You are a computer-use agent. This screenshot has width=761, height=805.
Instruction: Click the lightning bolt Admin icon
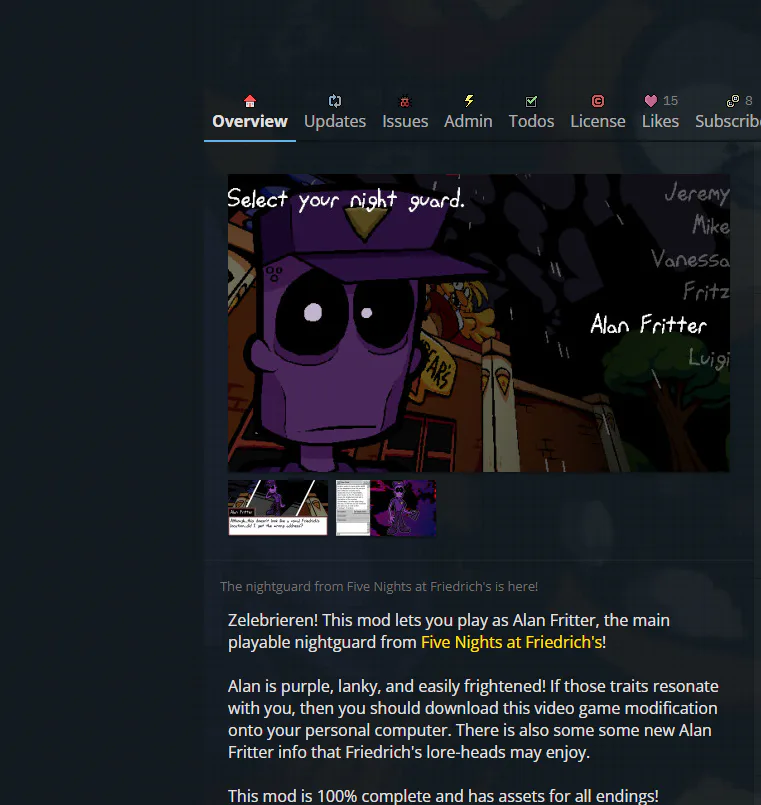pyautogui.click(x=469, y=101)
